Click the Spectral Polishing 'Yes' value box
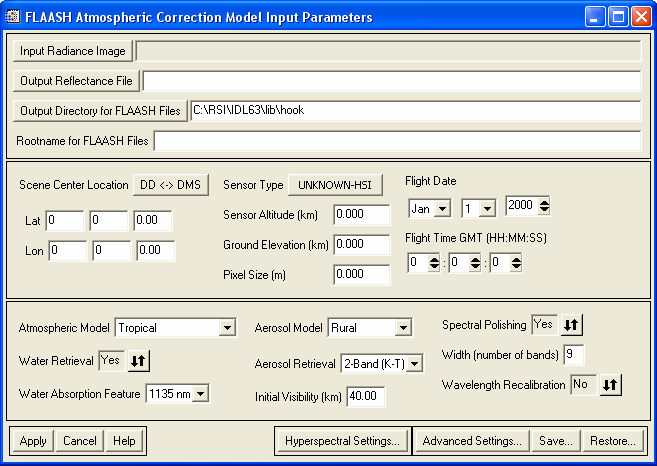The width and height of the screenshot is (657, 466). pos(544,325)
